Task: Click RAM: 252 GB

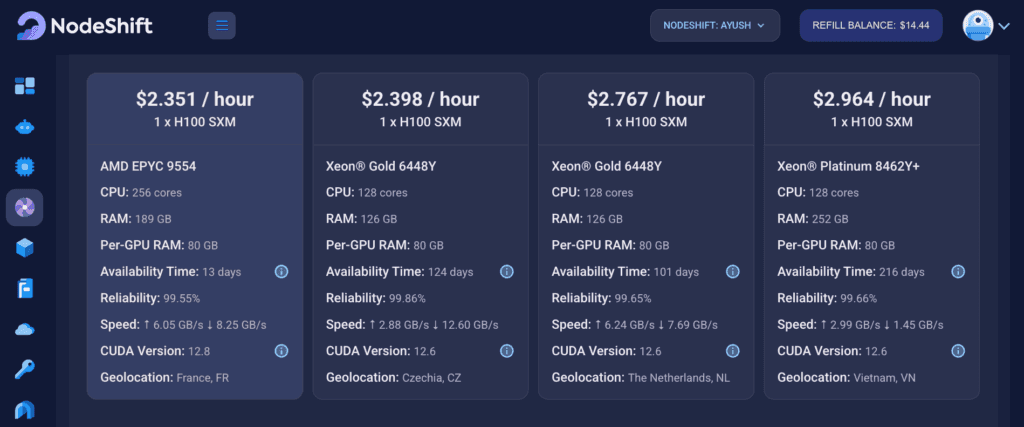Action: pos(813,219)
